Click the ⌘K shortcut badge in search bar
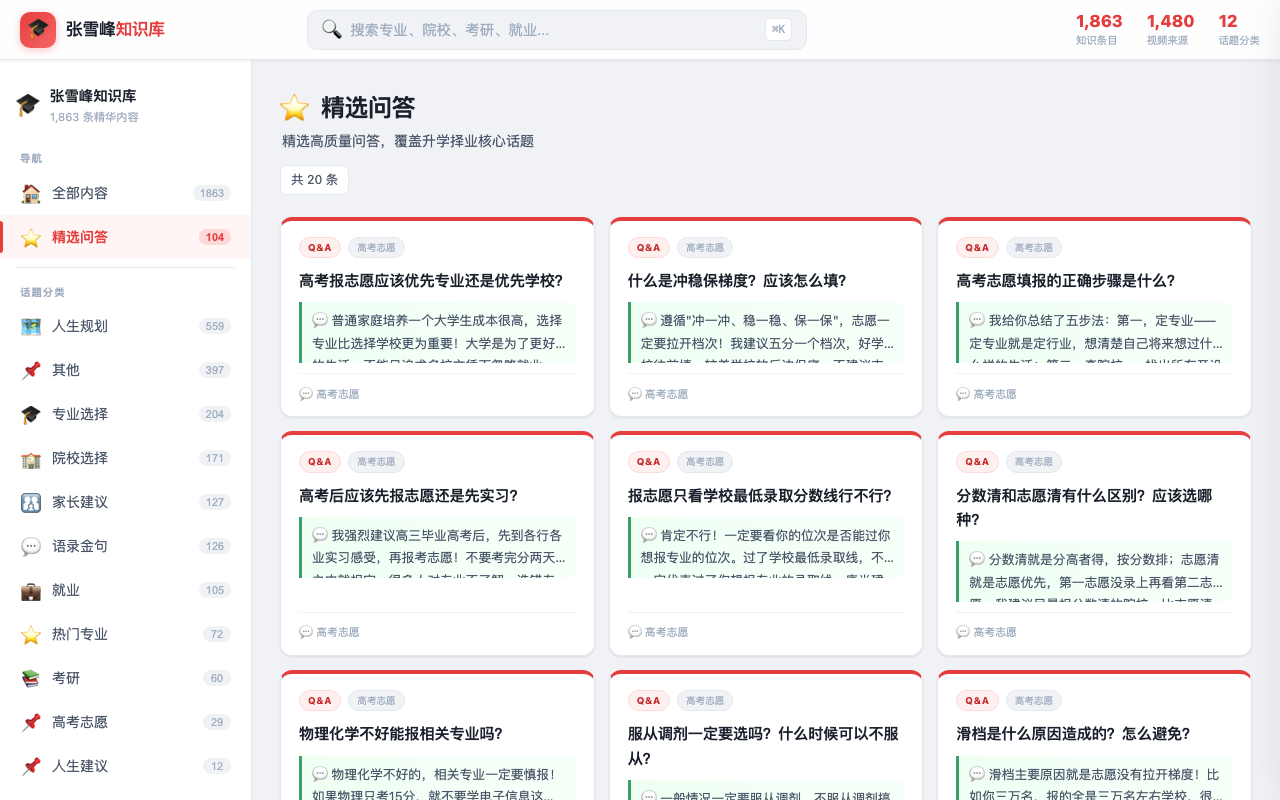 (778, 29)
